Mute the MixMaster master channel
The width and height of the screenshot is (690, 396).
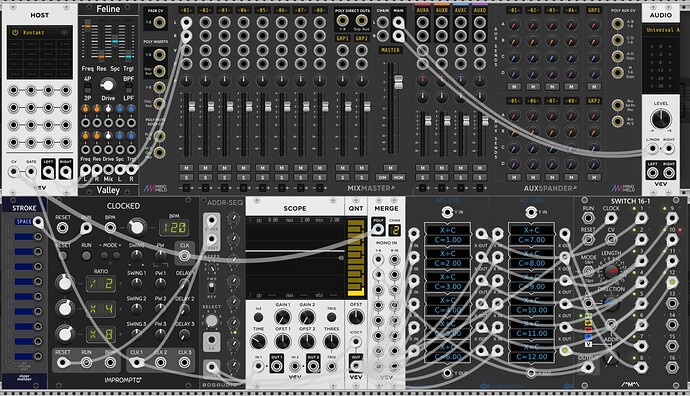(x=390, y=168)
